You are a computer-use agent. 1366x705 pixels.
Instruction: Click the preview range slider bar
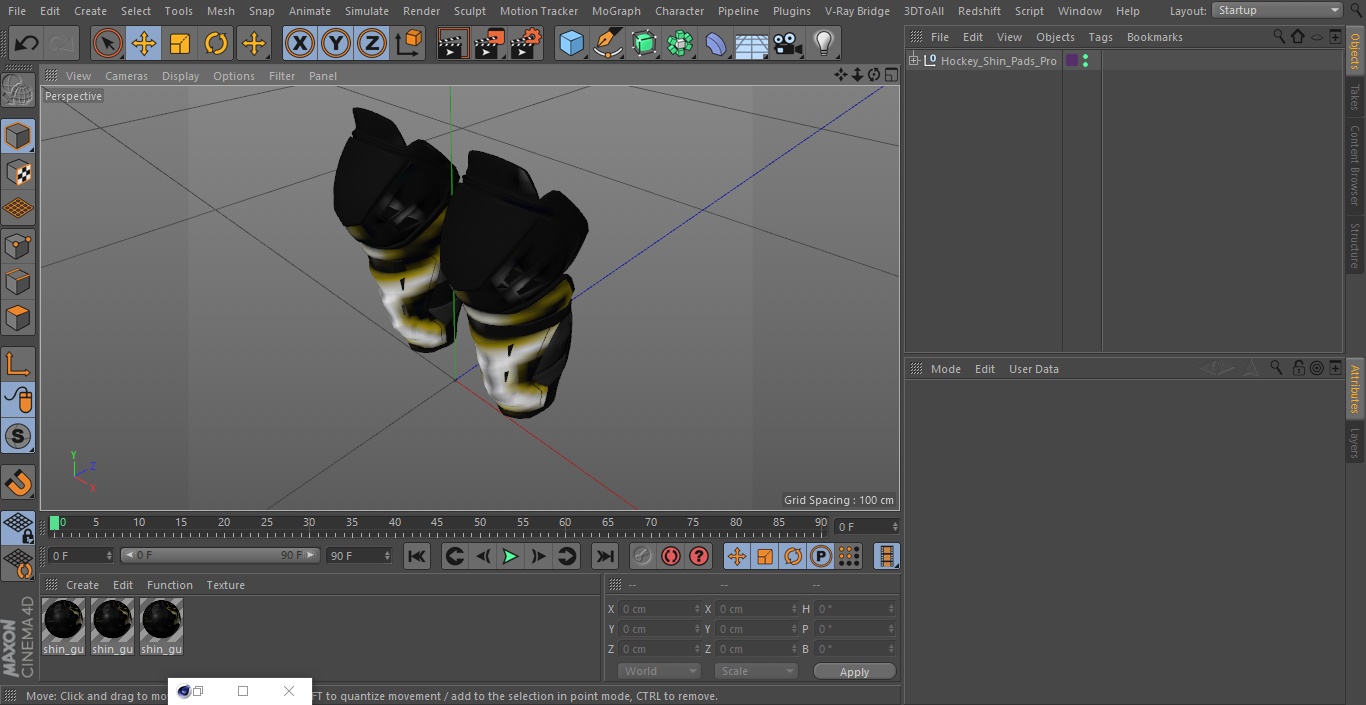coord(220,555)
